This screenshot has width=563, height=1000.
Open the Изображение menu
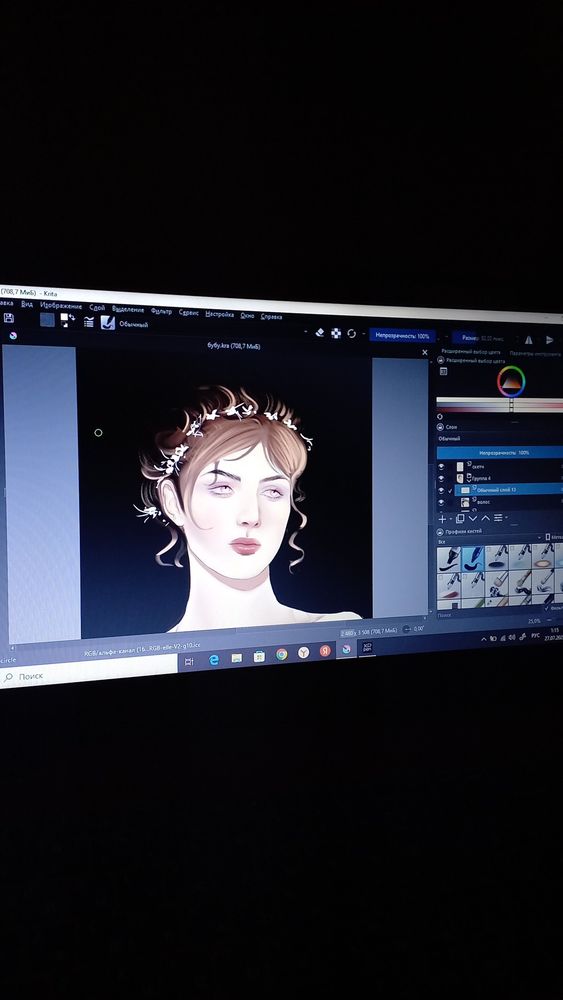61,306
